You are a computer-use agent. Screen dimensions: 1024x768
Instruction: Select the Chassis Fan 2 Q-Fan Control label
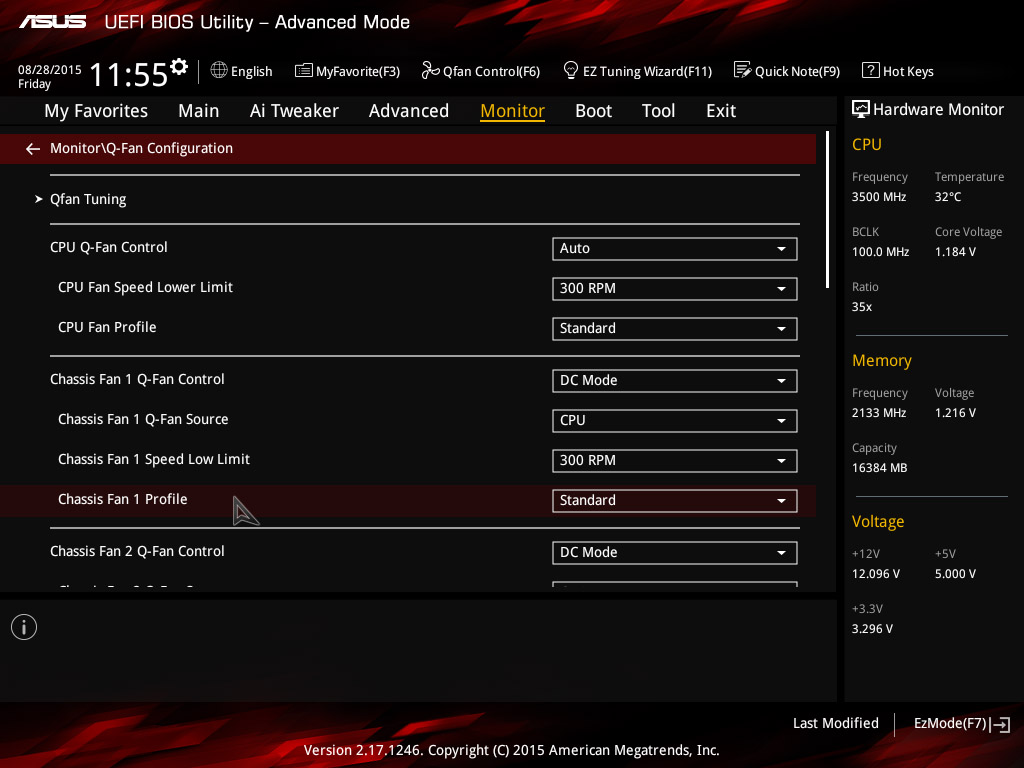(137, 552)
